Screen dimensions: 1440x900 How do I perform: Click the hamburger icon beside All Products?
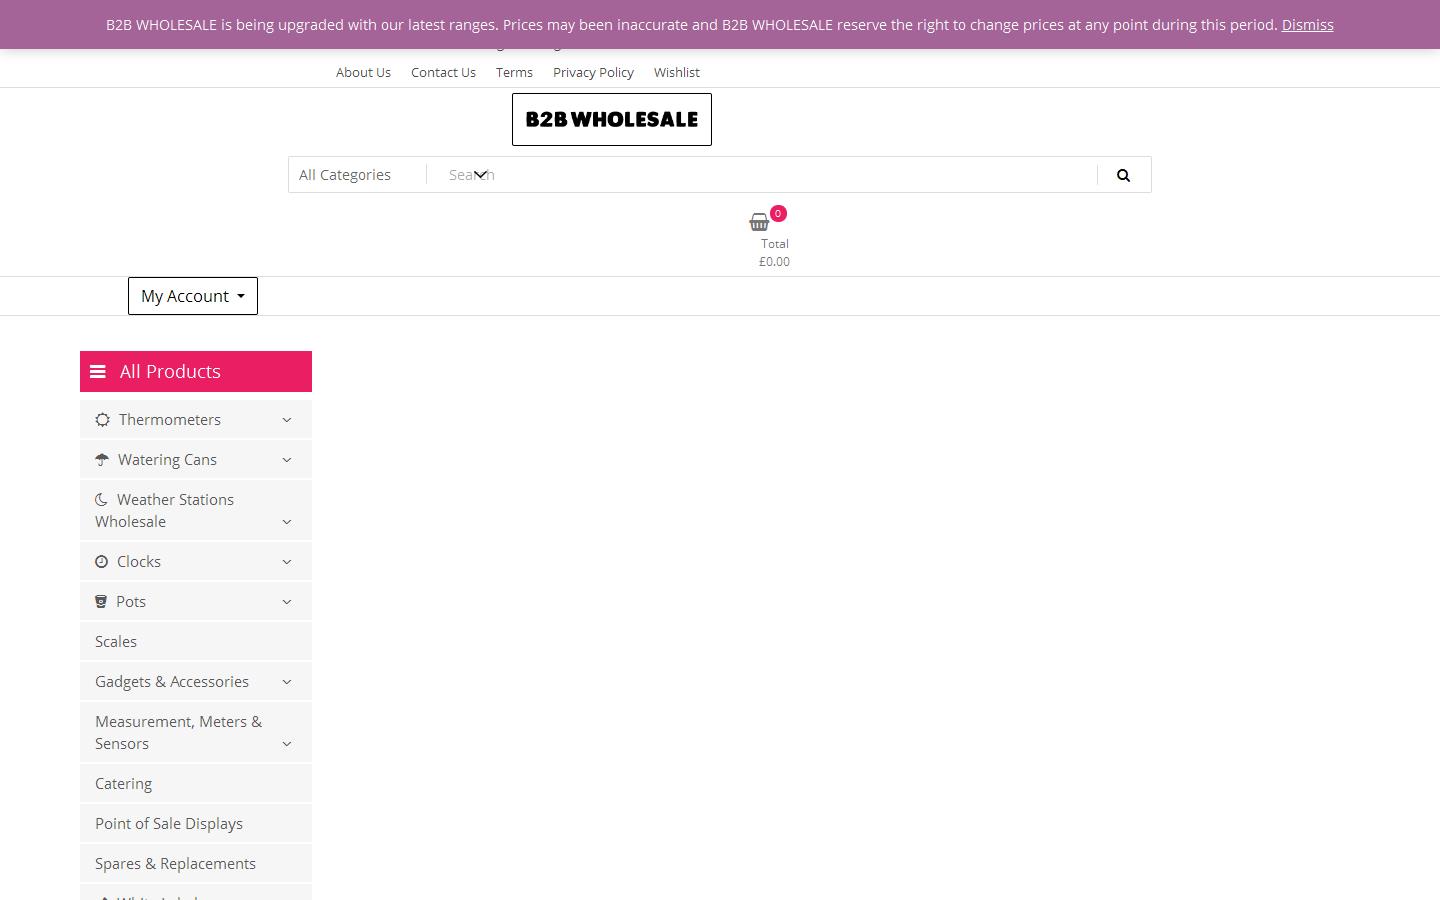click(x=98, y=372)
